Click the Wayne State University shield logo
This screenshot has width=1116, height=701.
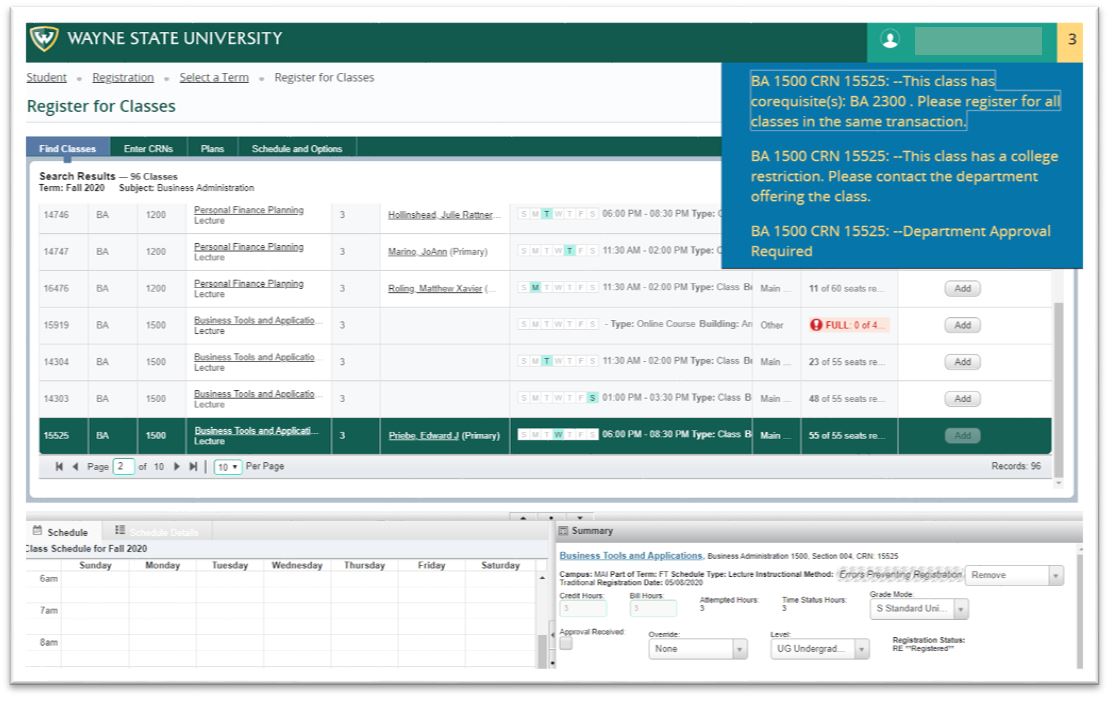43,38
